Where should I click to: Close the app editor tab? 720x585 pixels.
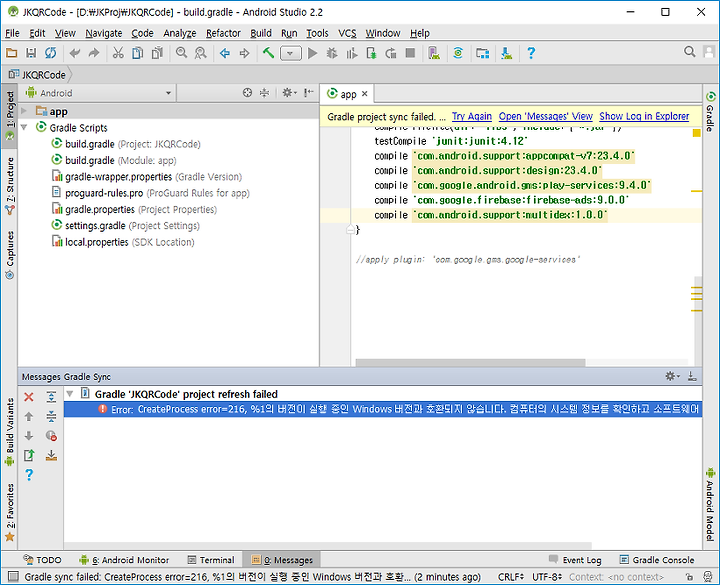(x=365, y=94)
